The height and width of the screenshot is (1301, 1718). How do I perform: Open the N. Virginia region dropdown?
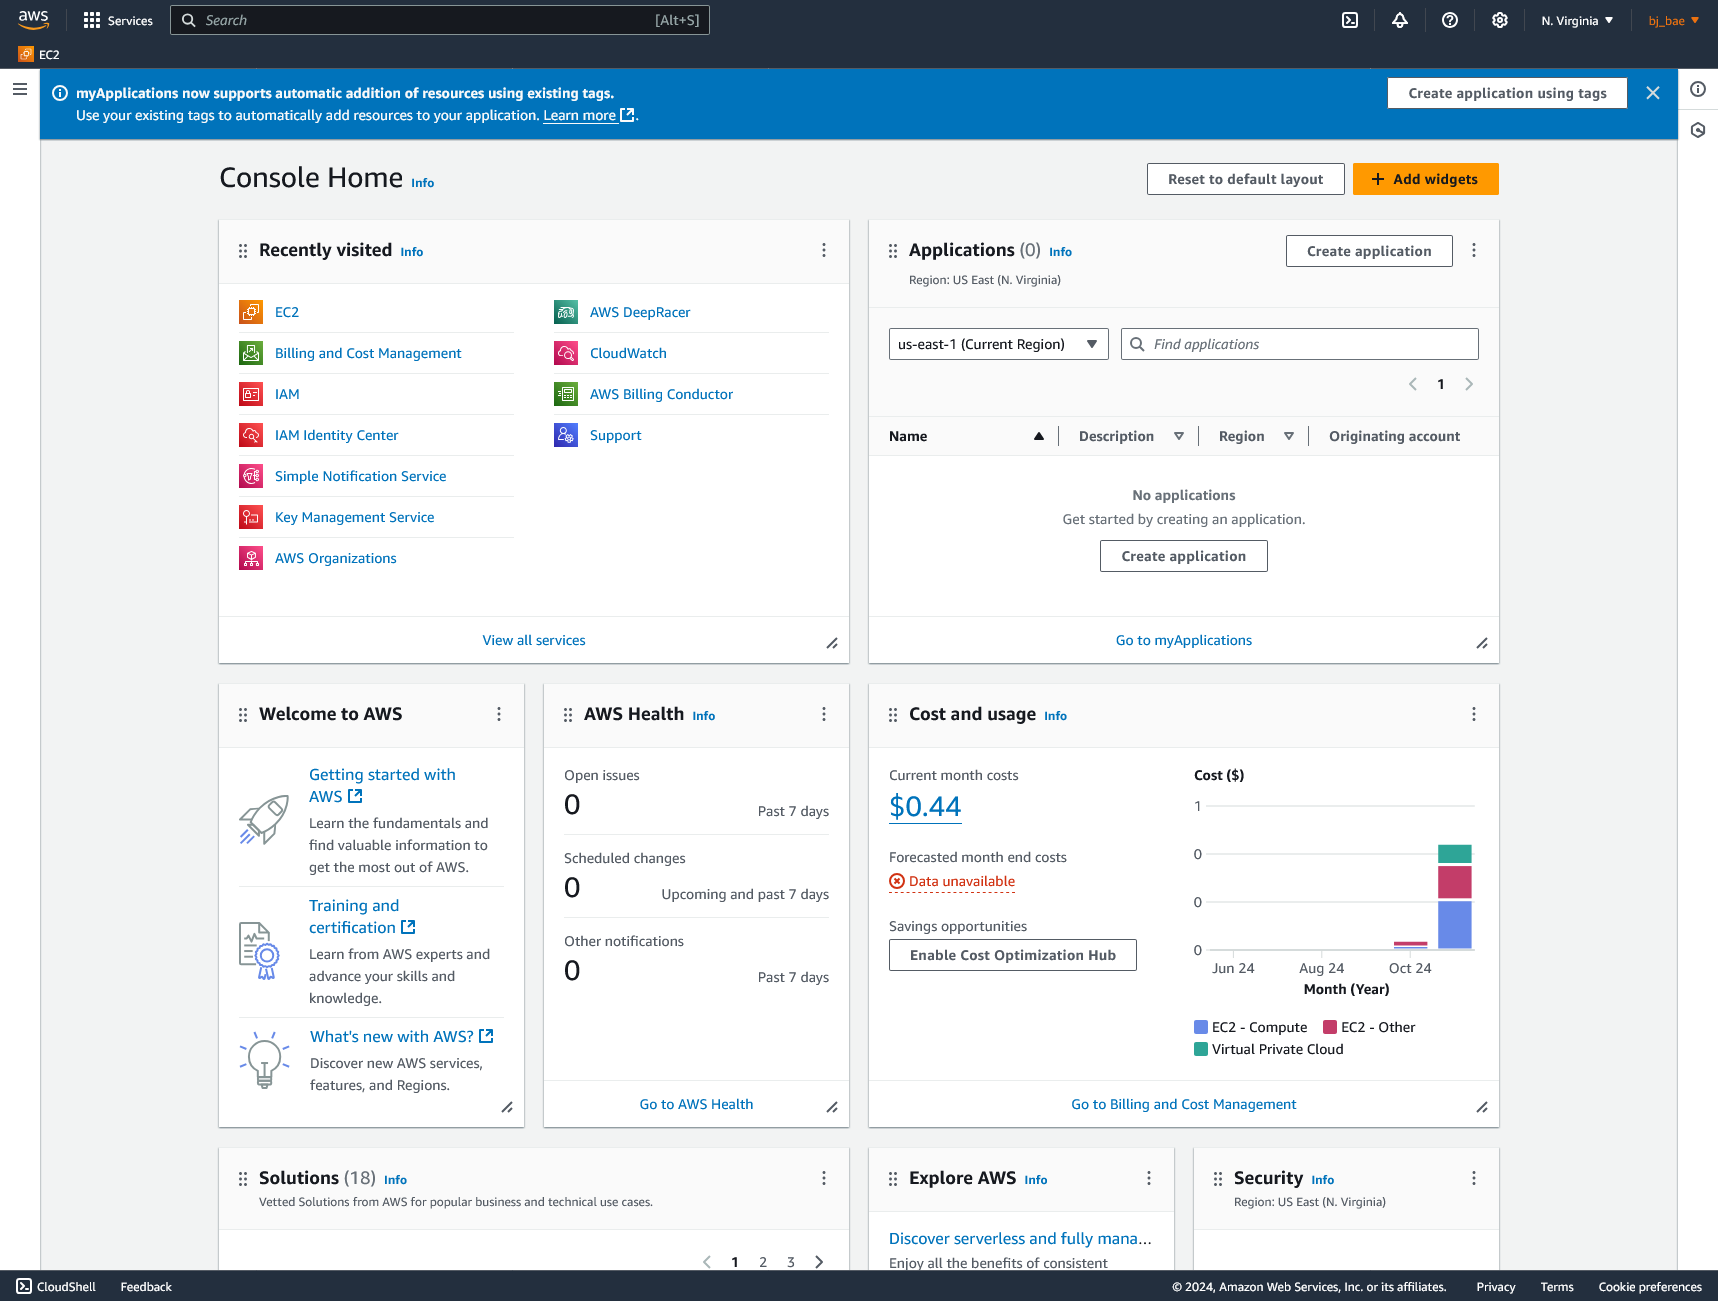pos(1576,20)
